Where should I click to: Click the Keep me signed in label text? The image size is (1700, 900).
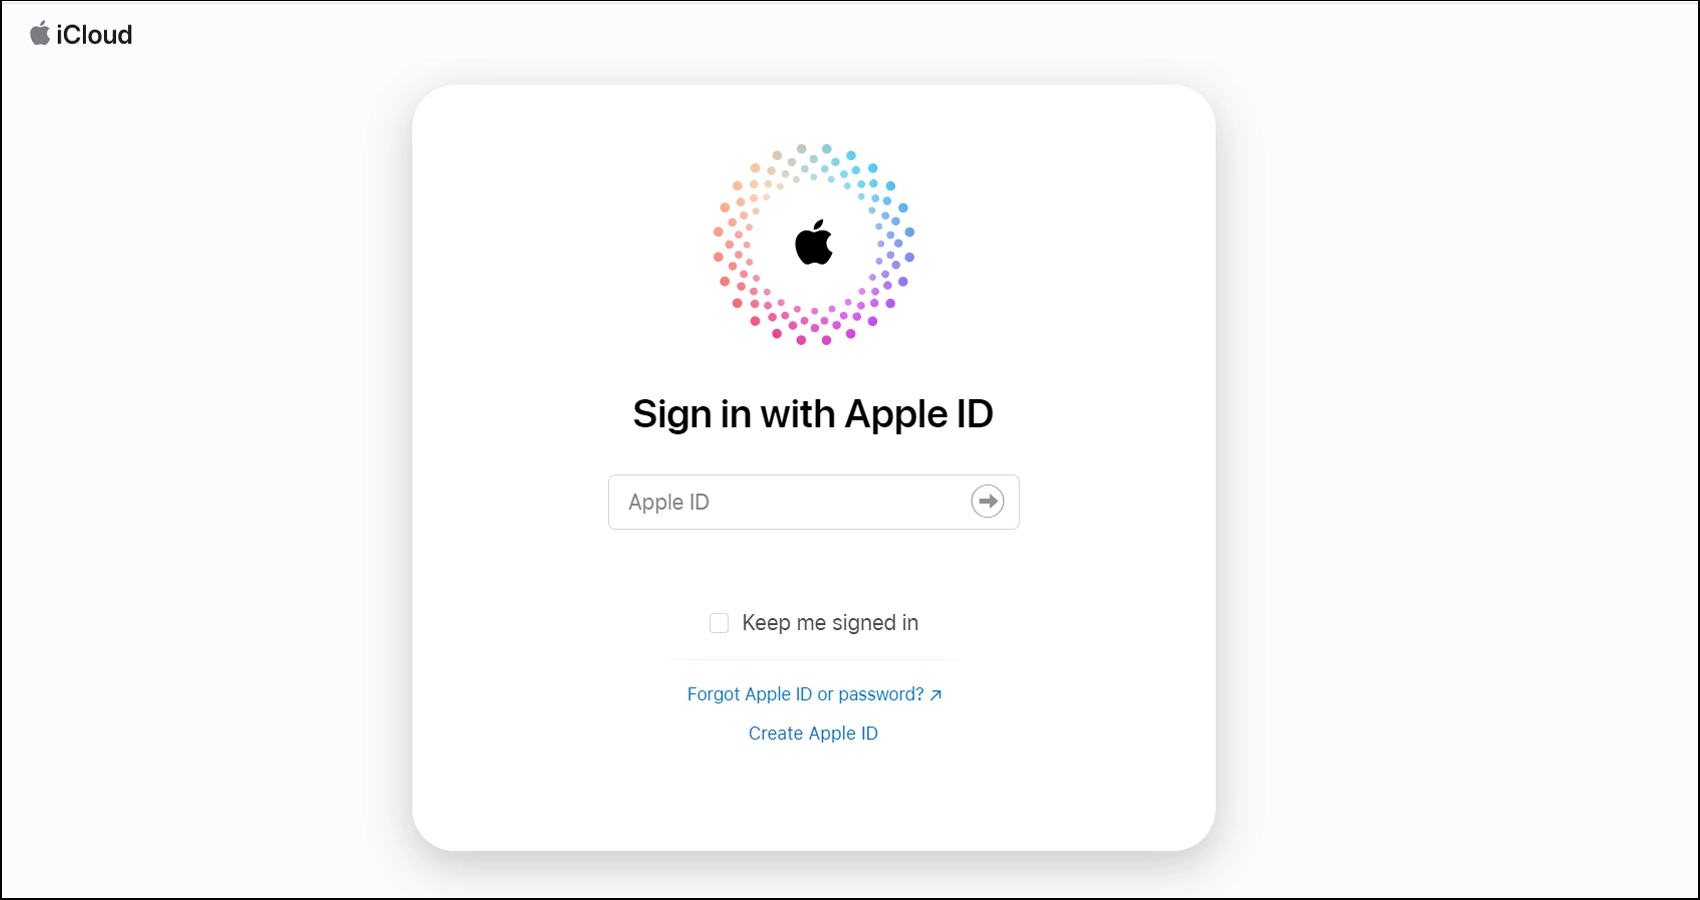(830, 623)
